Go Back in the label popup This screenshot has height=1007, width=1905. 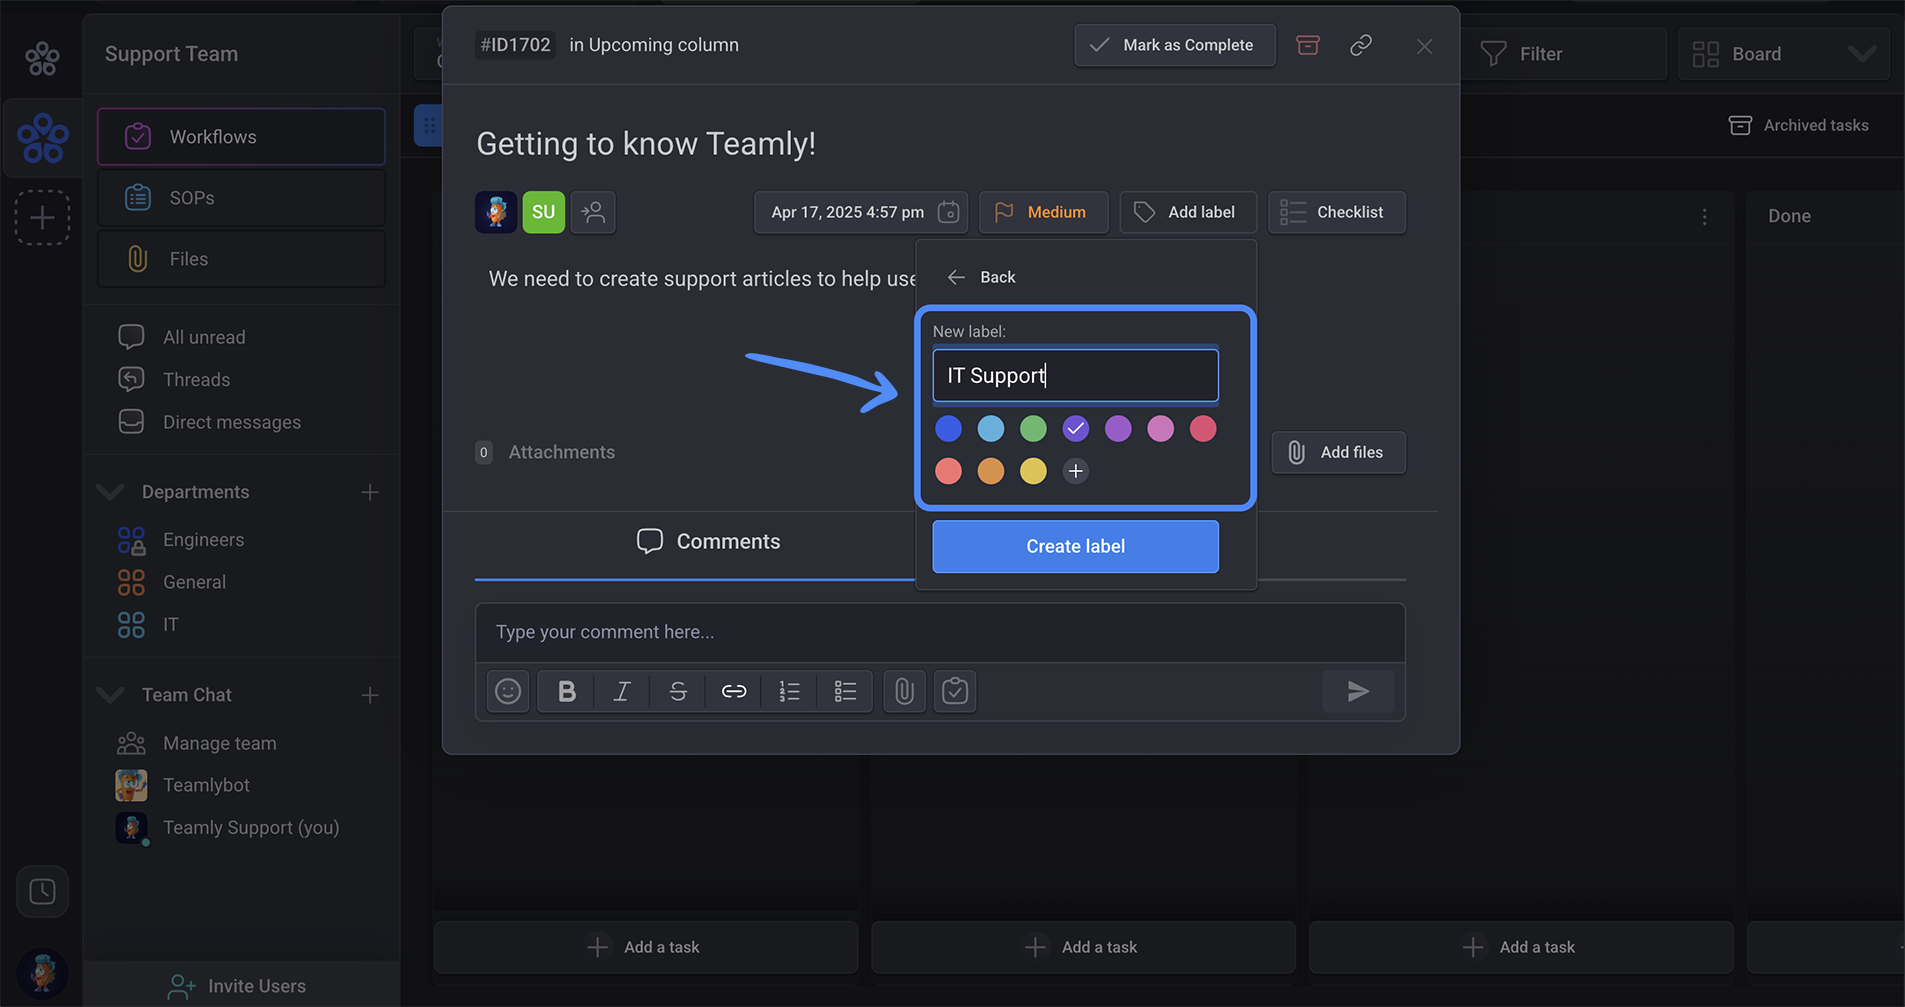(x=982, y=277)
